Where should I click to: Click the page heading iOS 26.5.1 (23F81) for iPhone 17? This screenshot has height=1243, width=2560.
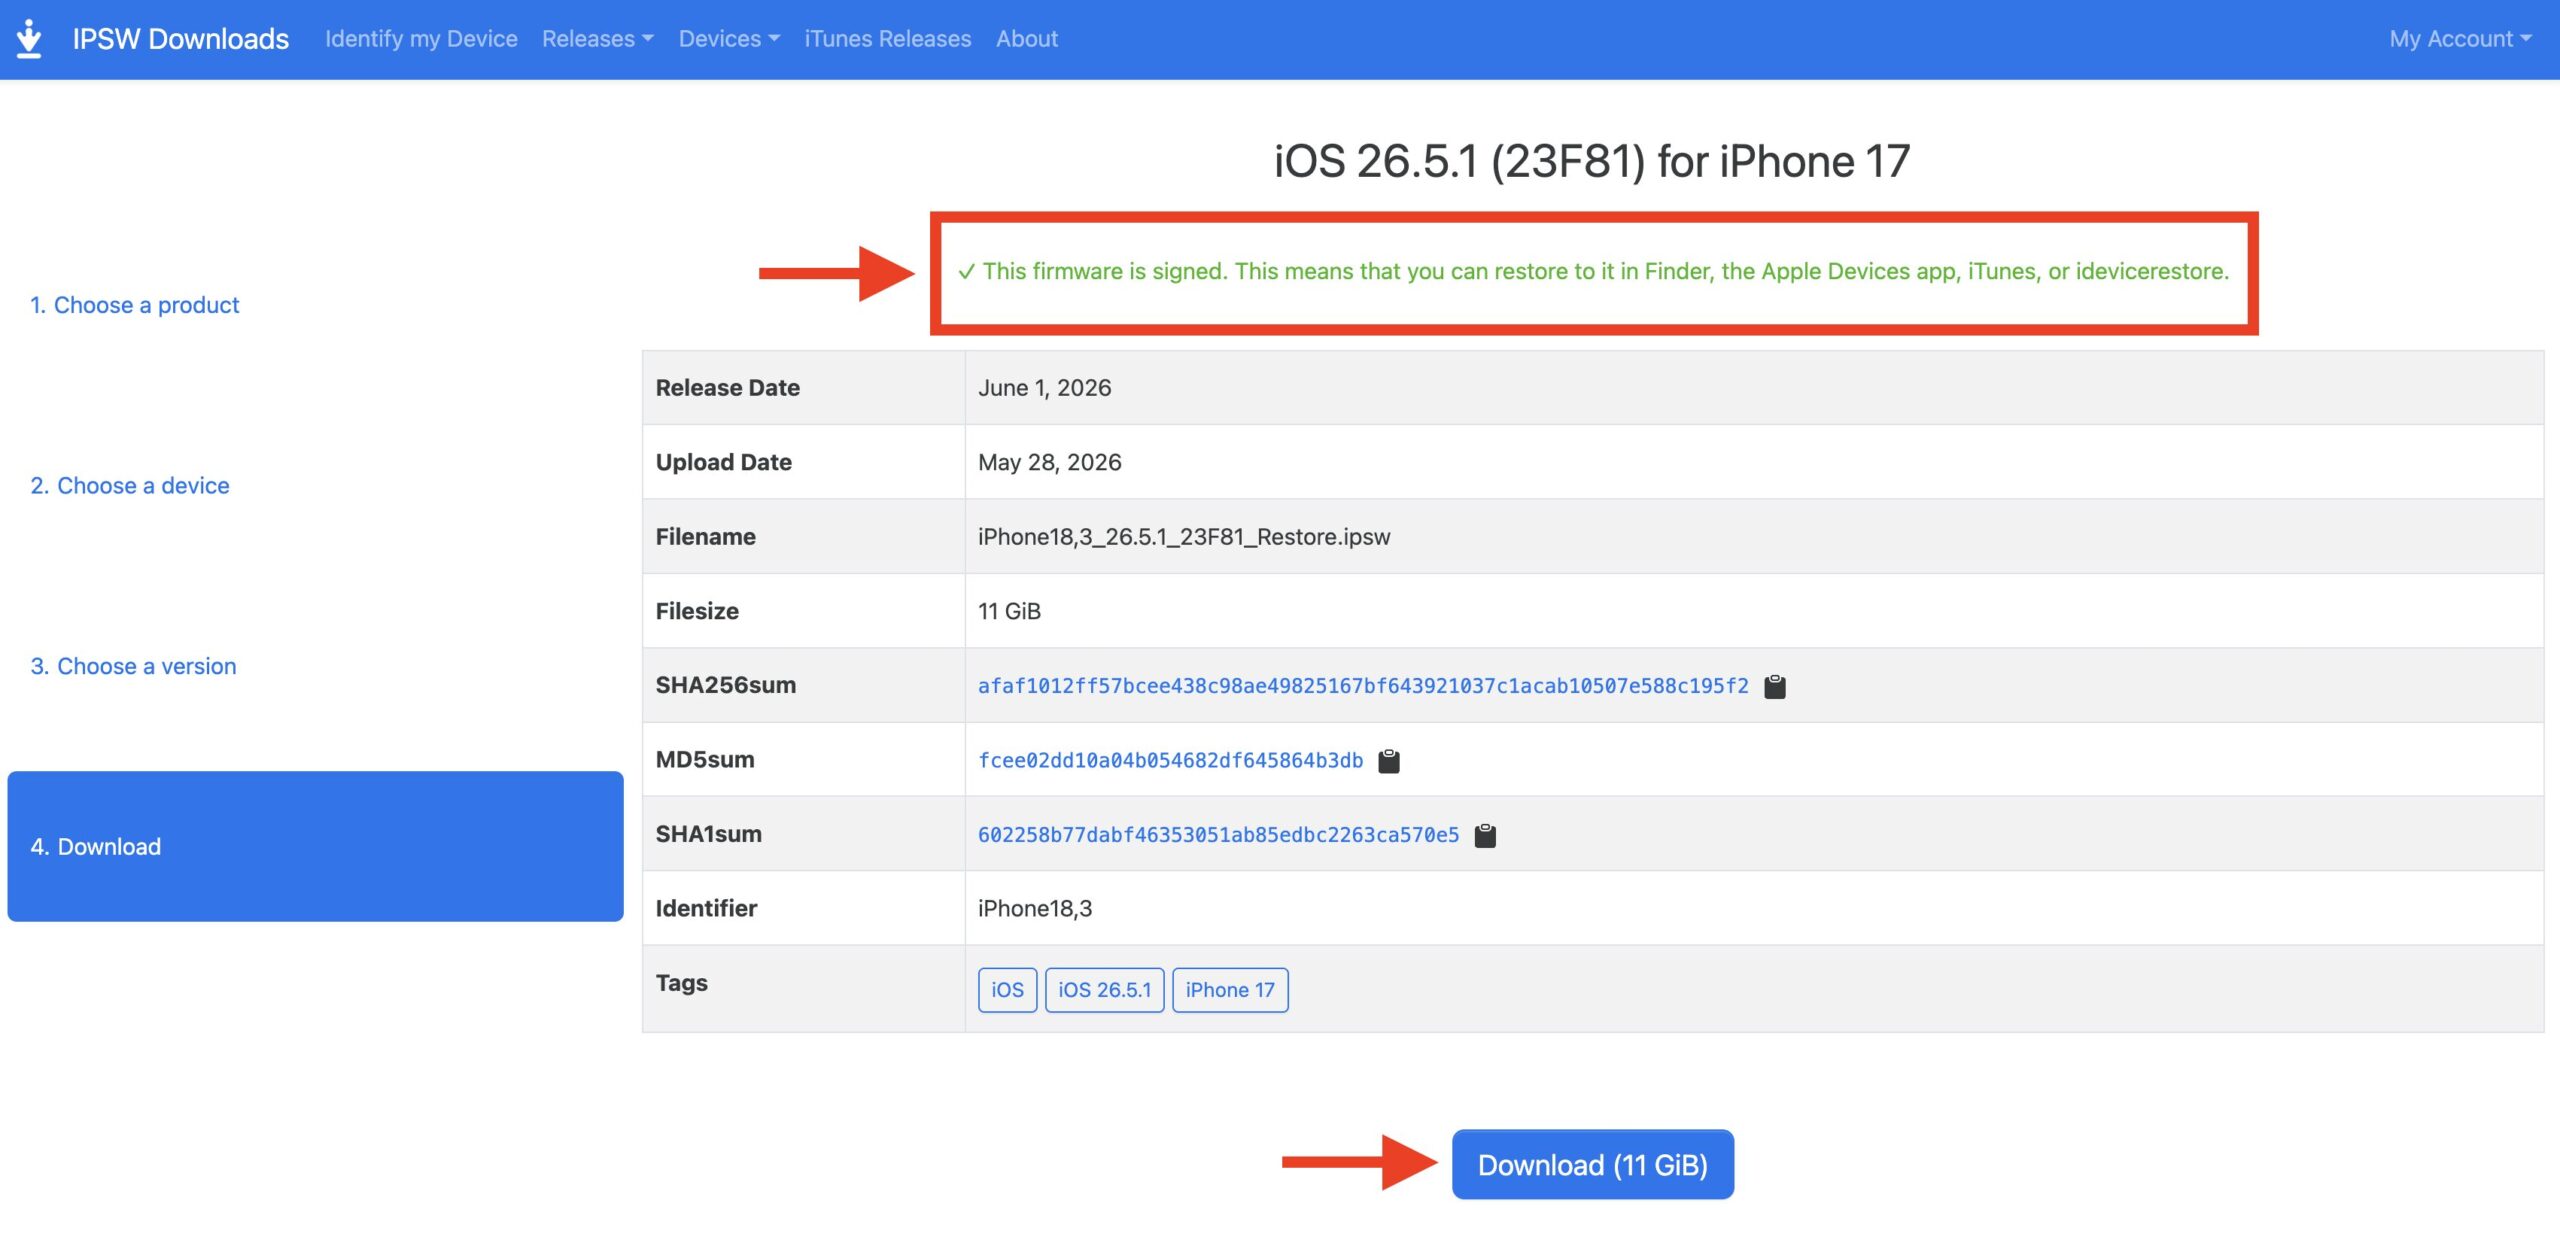pos(1592,162)
